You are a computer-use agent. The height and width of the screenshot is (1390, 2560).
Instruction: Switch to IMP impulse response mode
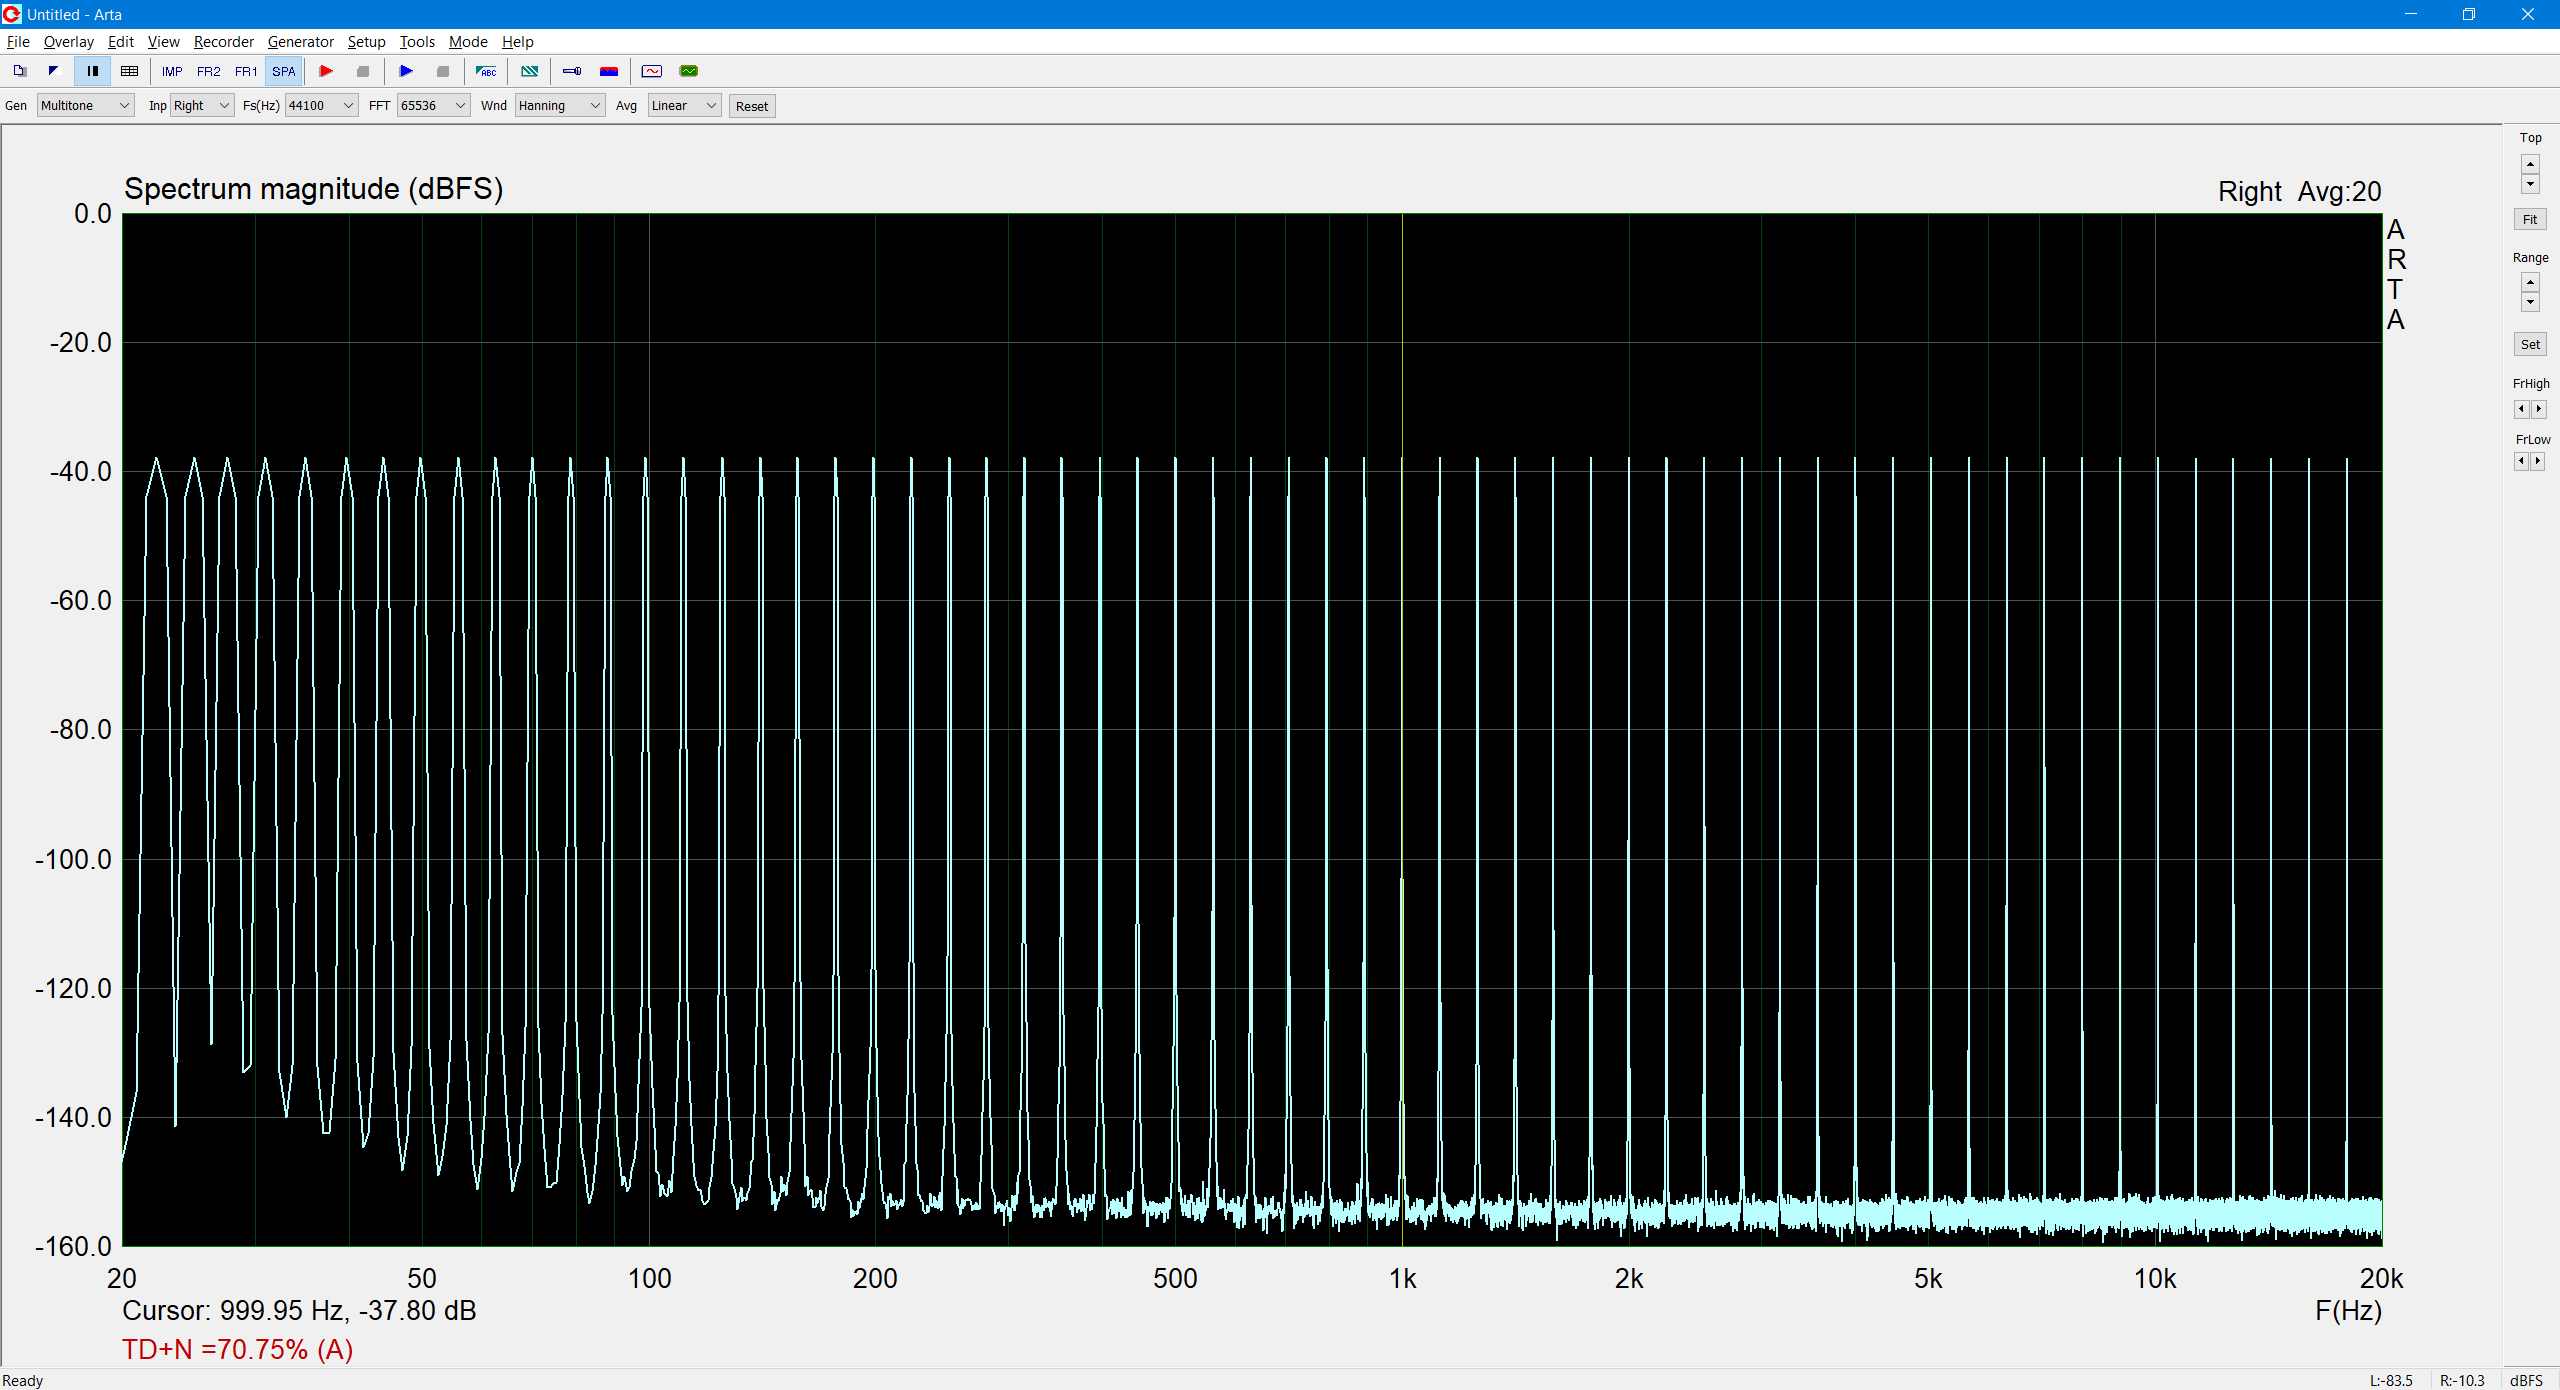click(x=171, y=71)
